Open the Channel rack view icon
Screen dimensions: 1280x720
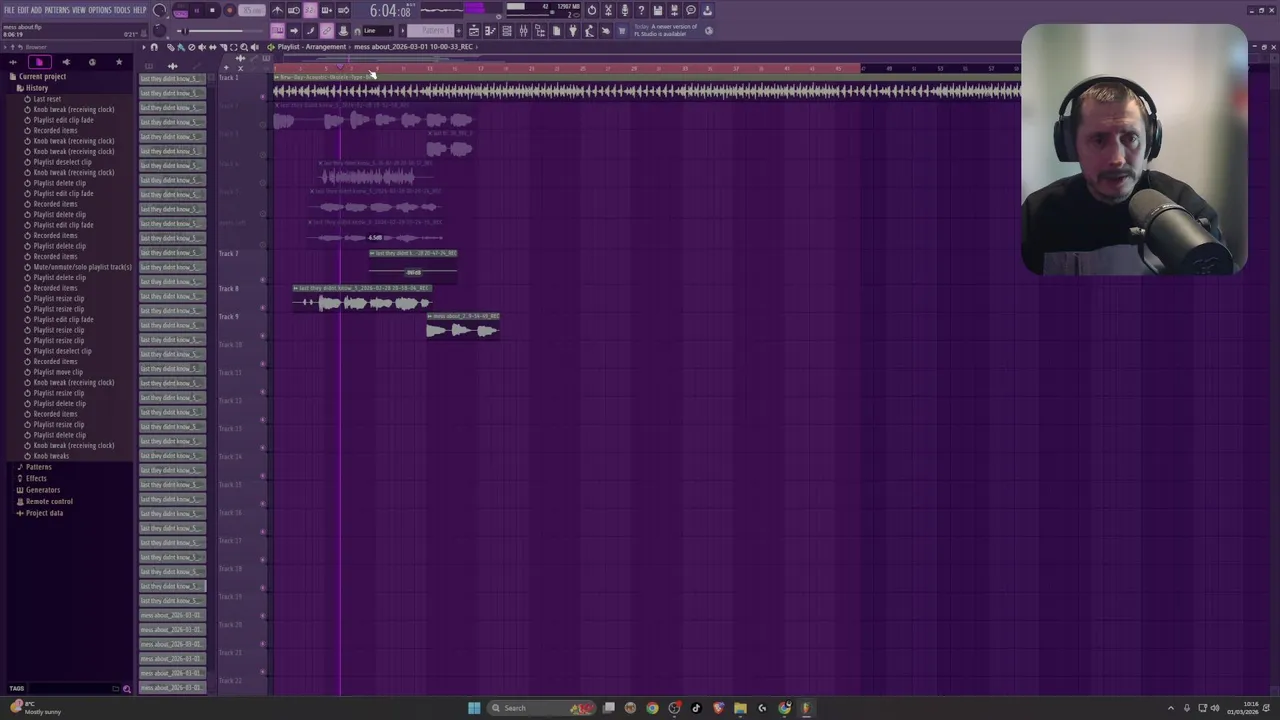point(507,31)
